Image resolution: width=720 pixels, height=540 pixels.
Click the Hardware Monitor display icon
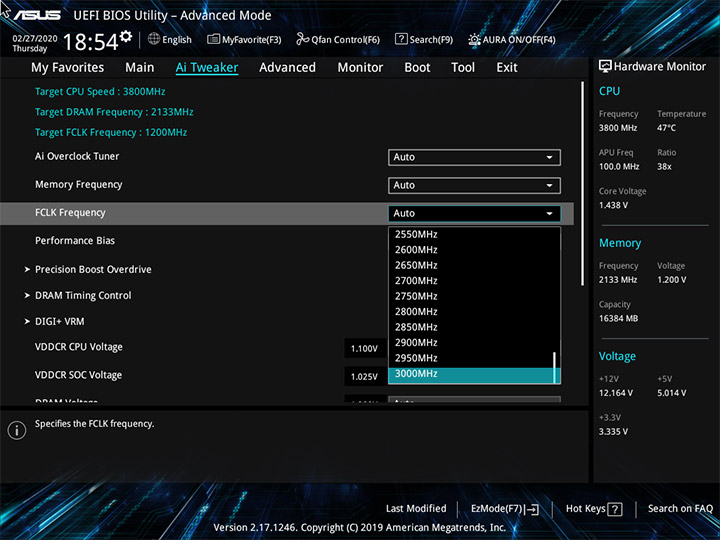tap(605, 66)
